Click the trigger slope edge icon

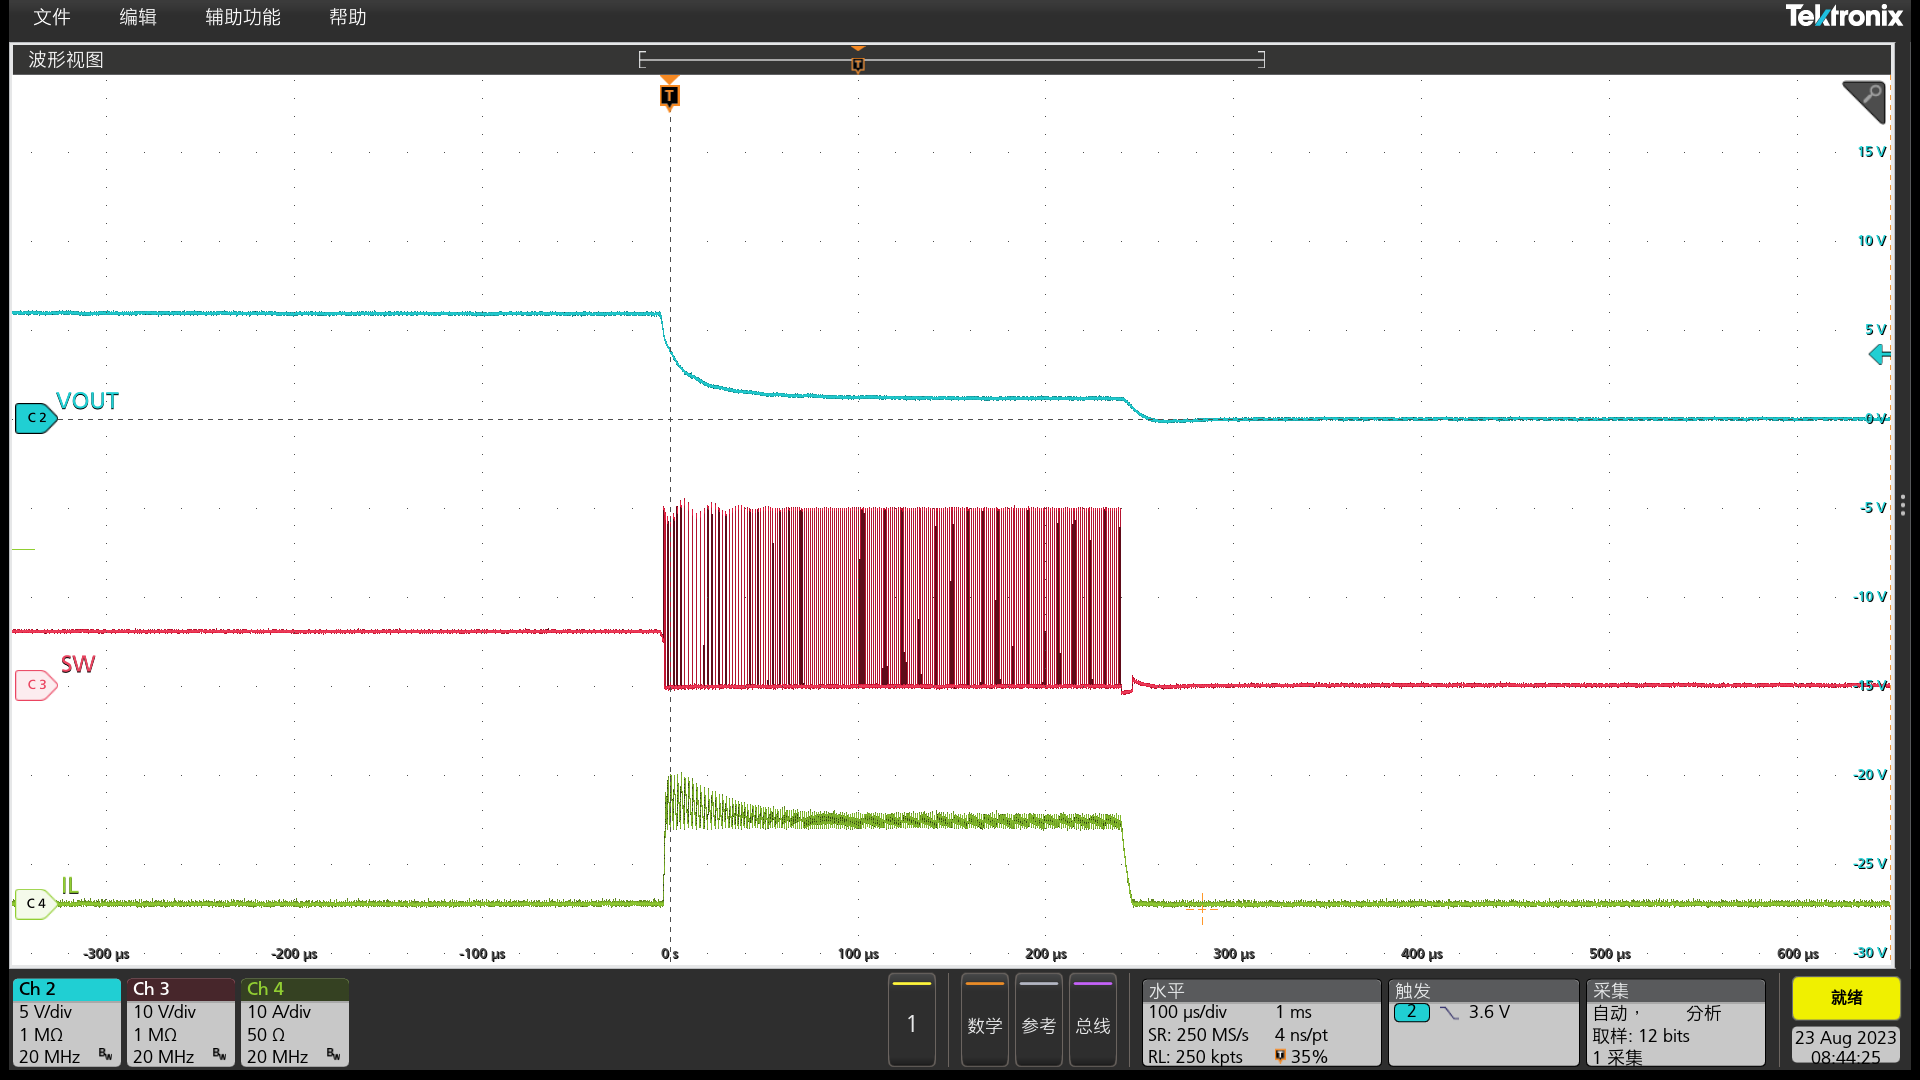pos(1449,1013)
